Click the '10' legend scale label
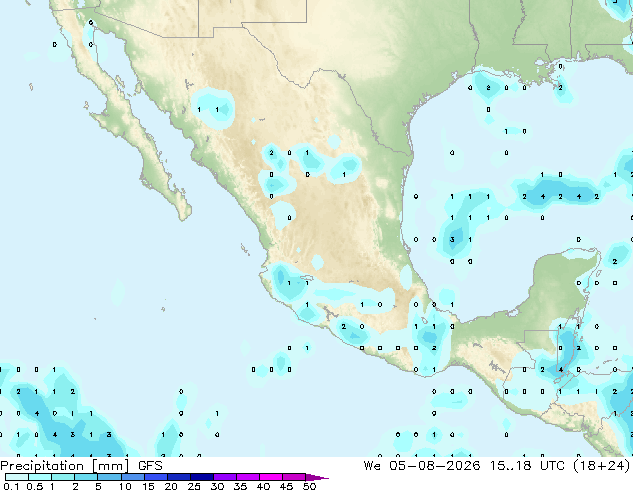Screen dimensions: 634x490 click(x=125, y=486)
